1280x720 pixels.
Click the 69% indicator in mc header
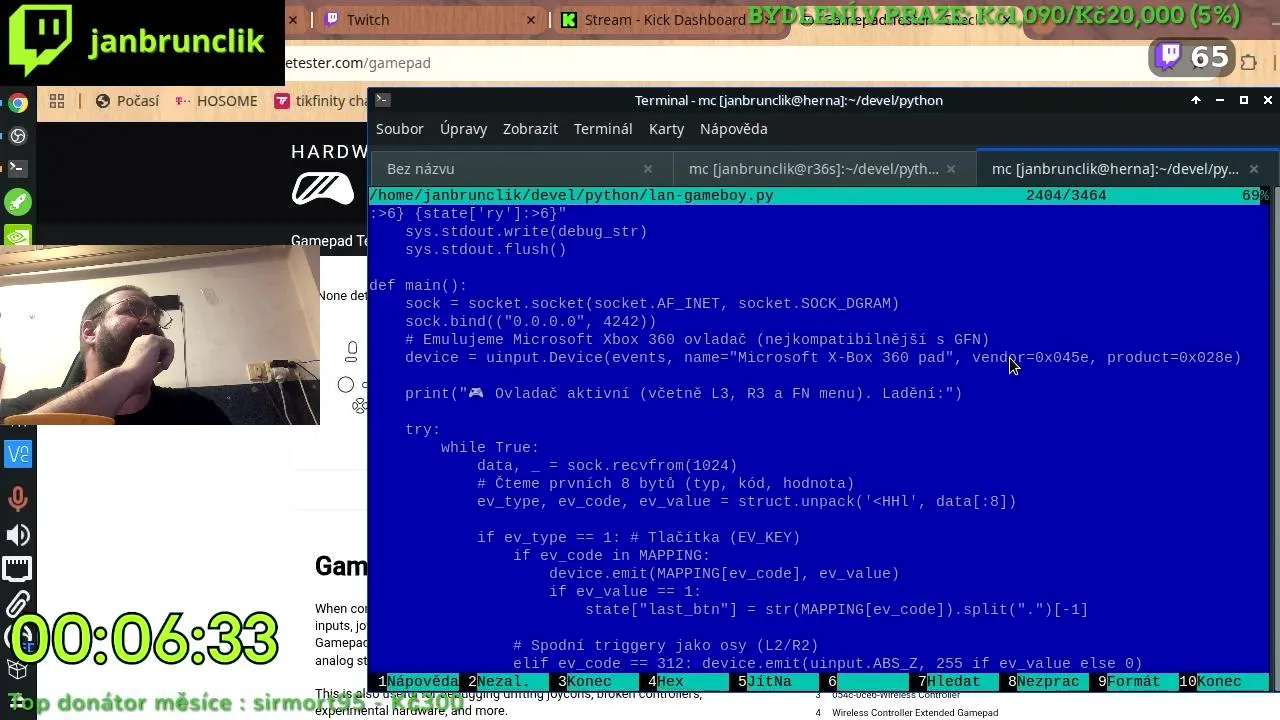[1254, 195]
